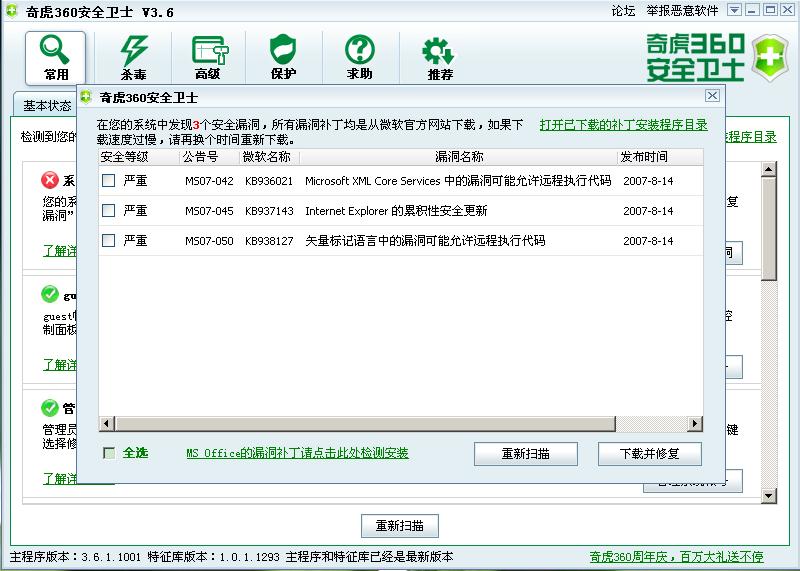Open 了解详情 link under guest item
Screen dimensions: 800x571
click(59, 364)
